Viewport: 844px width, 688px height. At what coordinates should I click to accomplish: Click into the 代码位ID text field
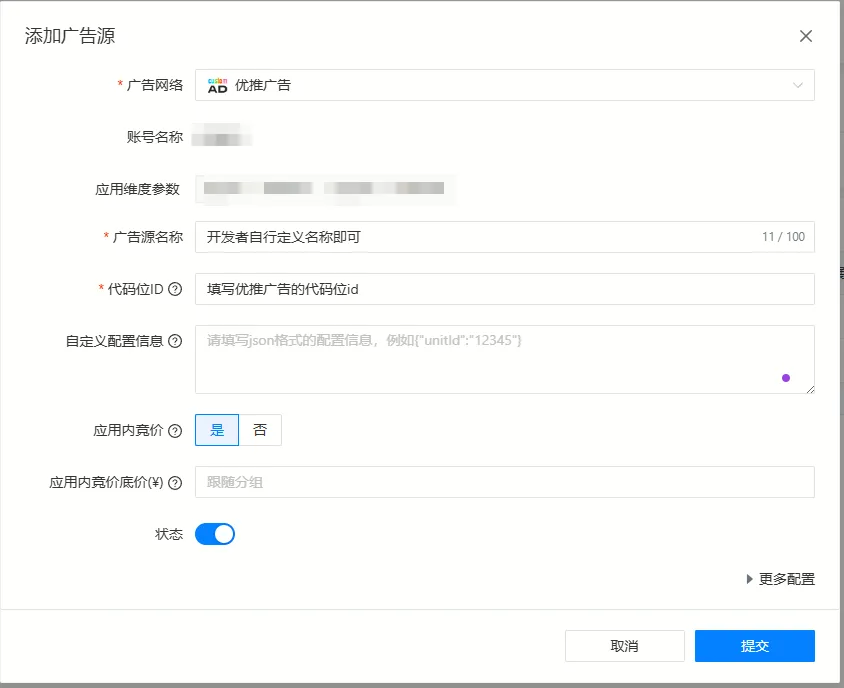504,289
